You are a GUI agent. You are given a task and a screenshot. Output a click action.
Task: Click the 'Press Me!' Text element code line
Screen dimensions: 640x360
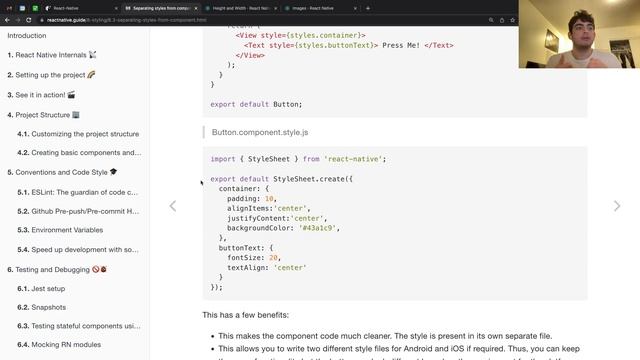coord(349,45)
